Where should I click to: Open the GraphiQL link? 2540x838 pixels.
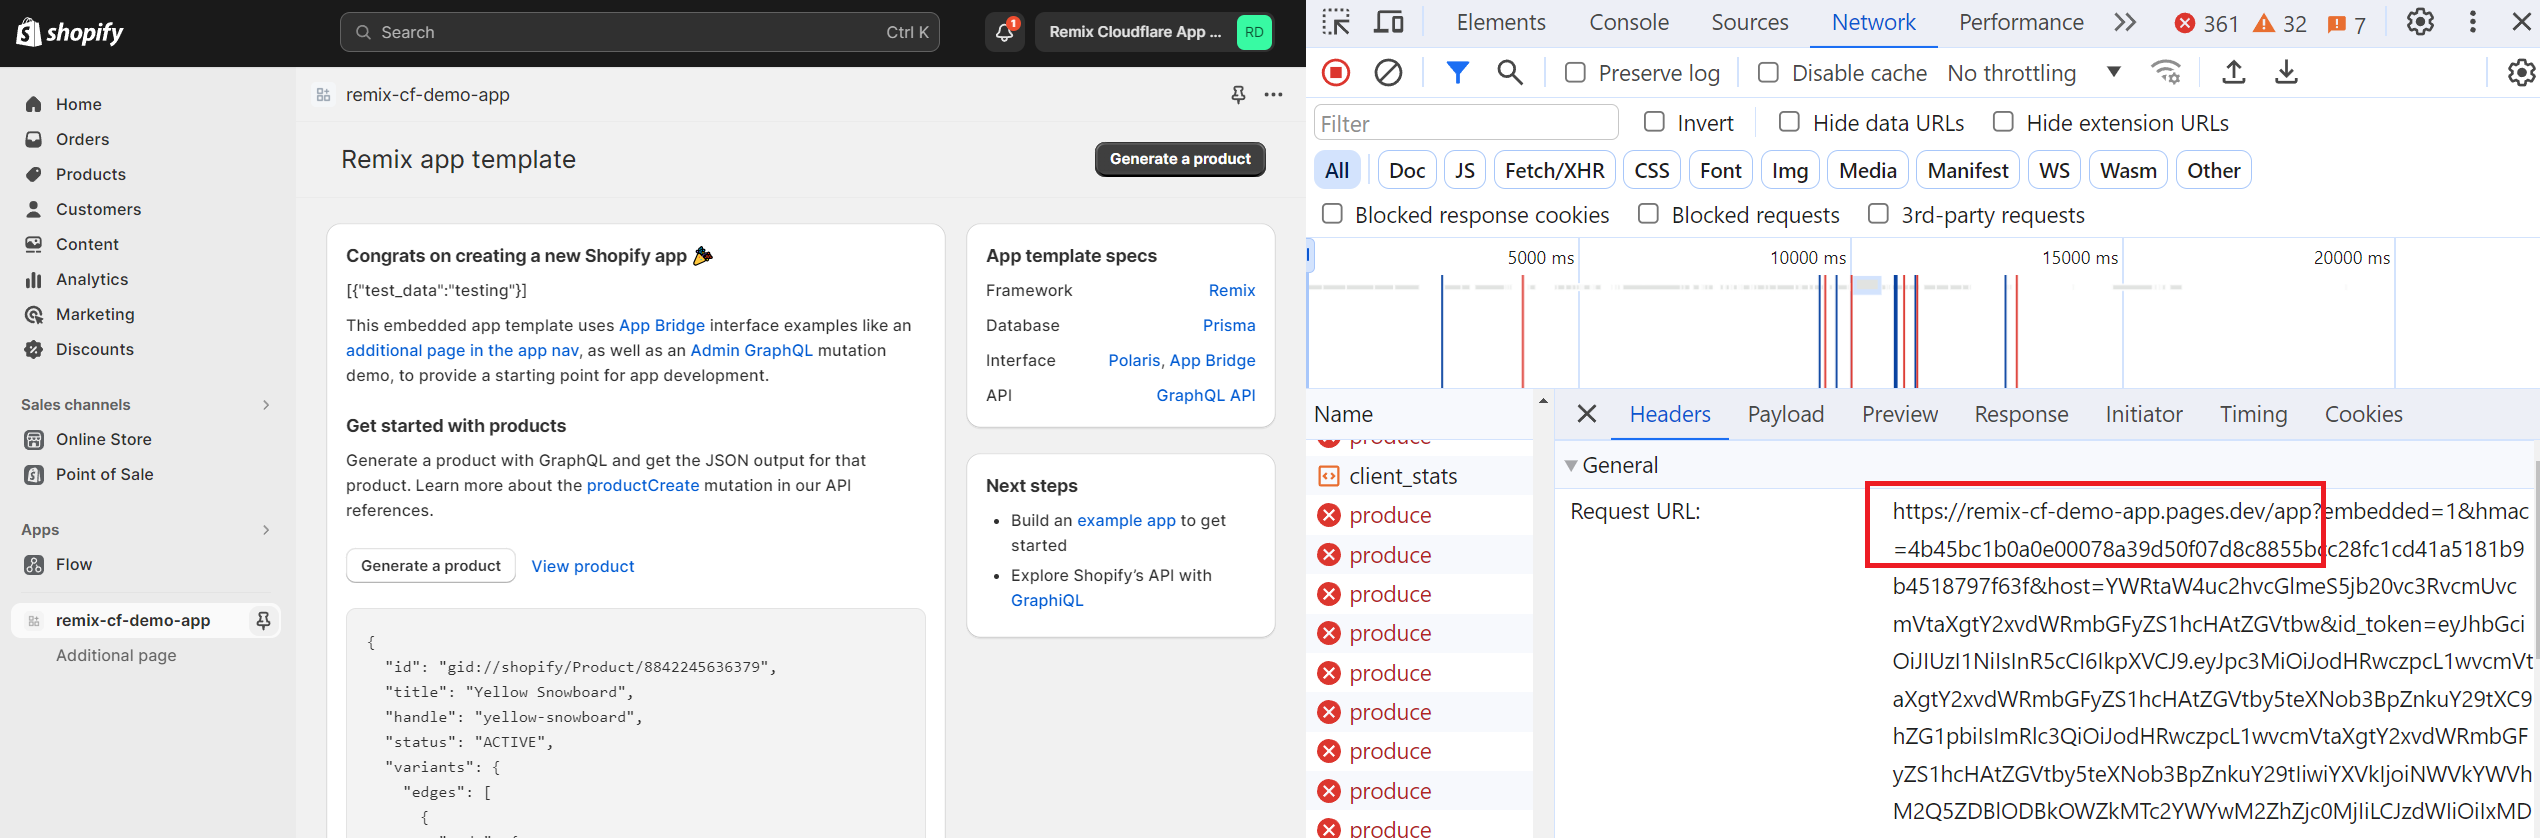pos(1047,600)
